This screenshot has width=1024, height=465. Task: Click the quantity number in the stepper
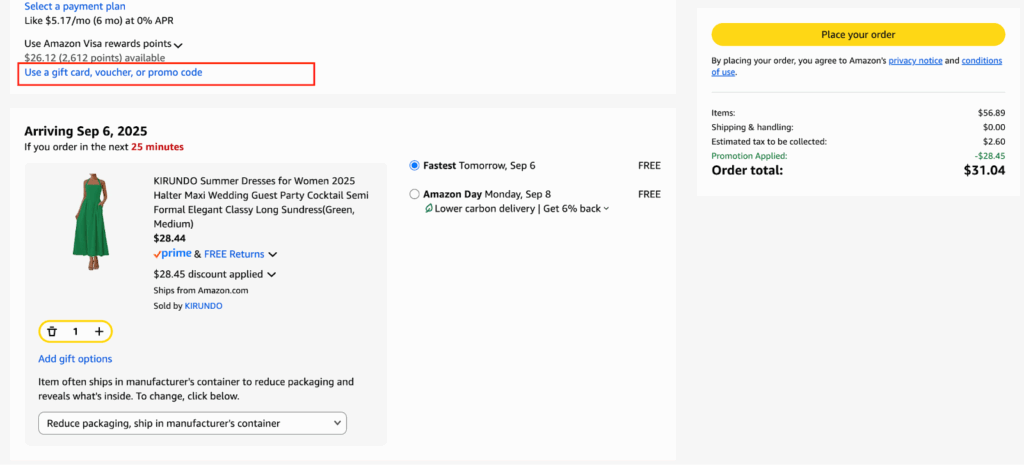[x=75, y=331]
